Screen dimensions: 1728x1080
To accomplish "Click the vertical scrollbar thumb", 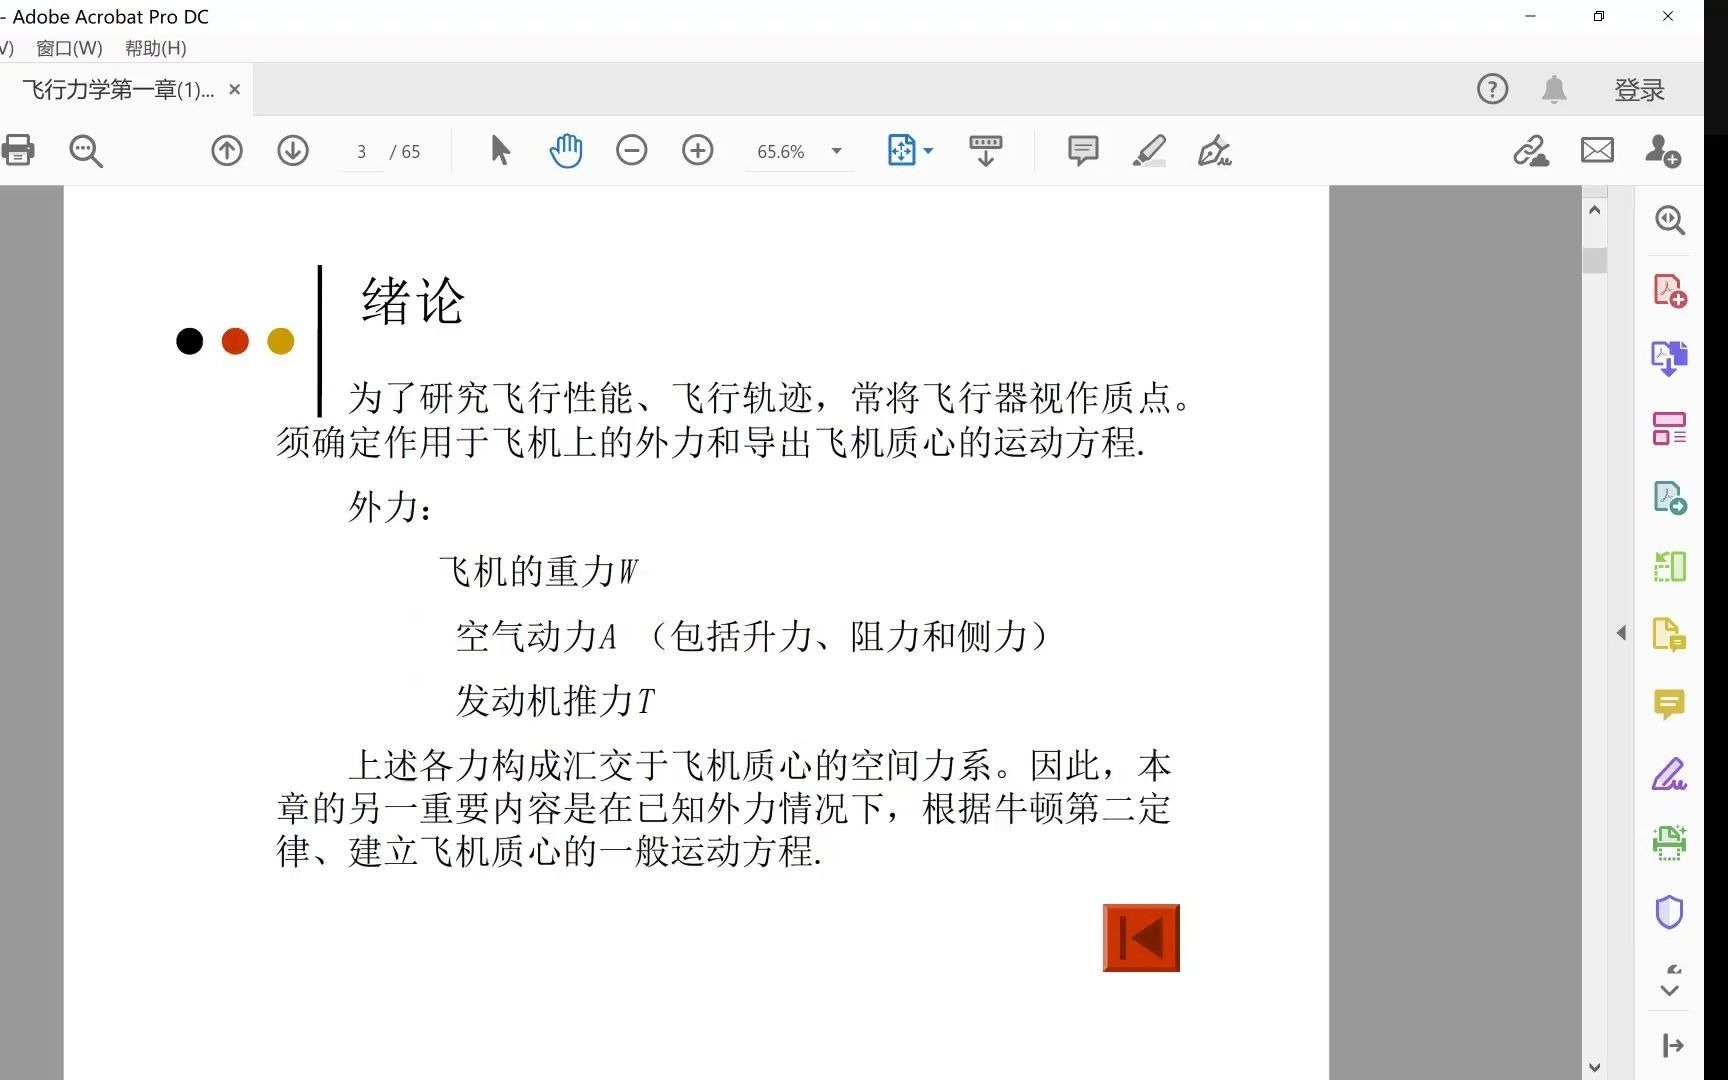I will click(1594, 260).
